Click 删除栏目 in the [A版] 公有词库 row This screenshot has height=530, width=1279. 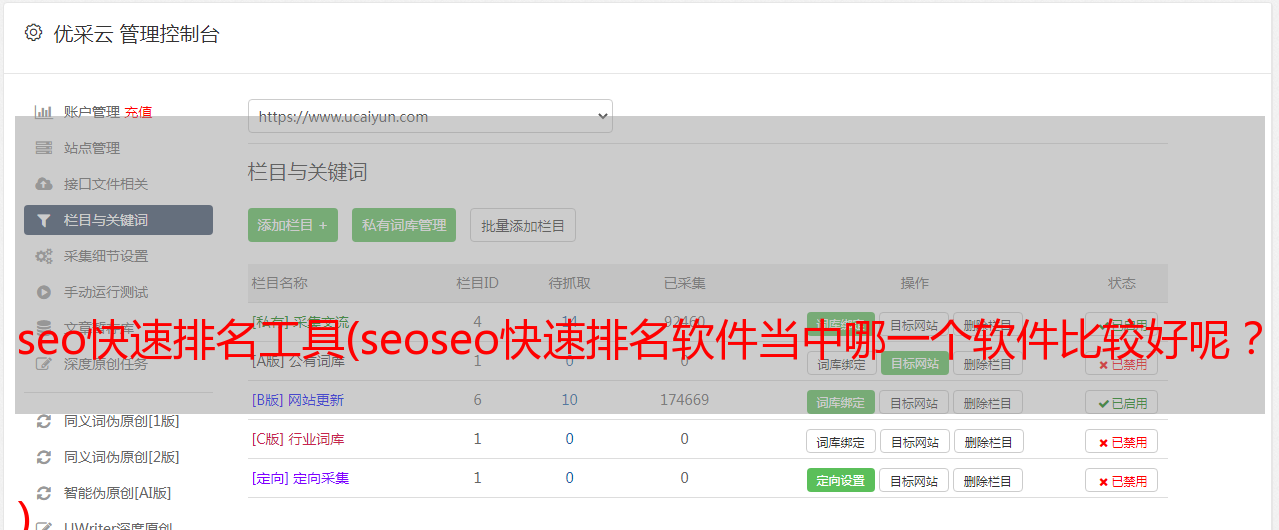[x=988, y=363]
